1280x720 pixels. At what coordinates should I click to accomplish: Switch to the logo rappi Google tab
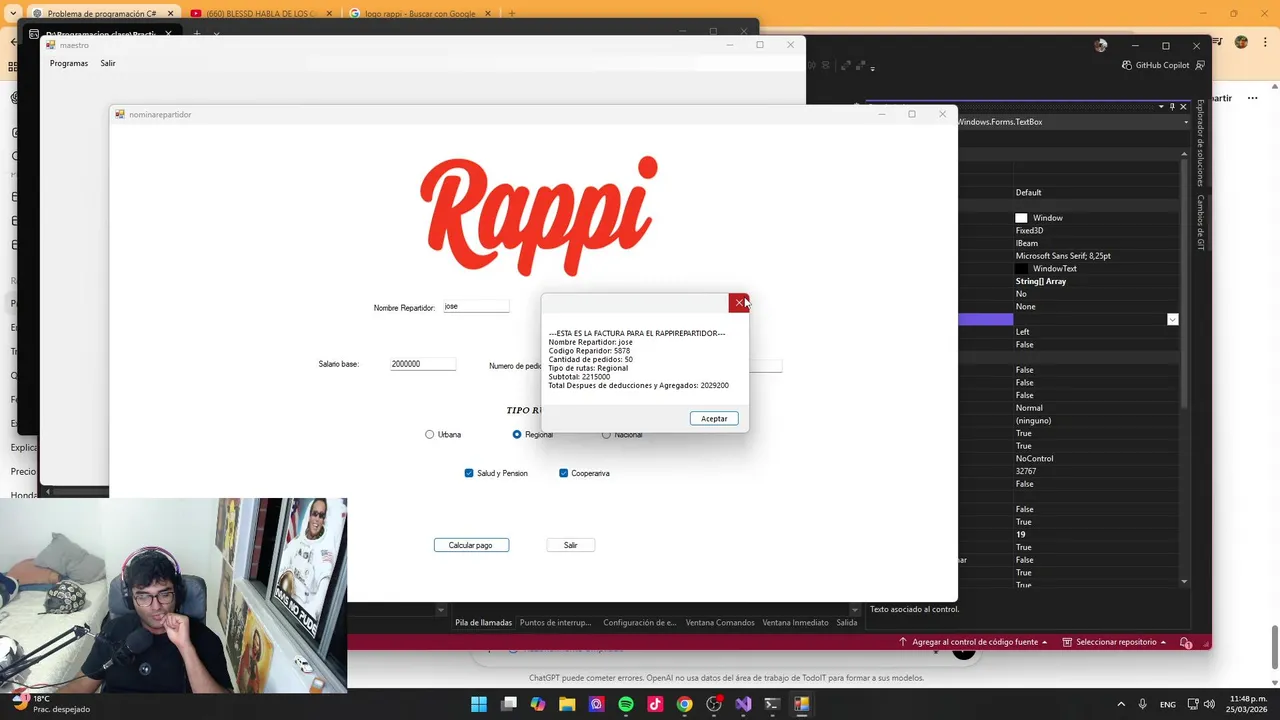tap(420, 14)
